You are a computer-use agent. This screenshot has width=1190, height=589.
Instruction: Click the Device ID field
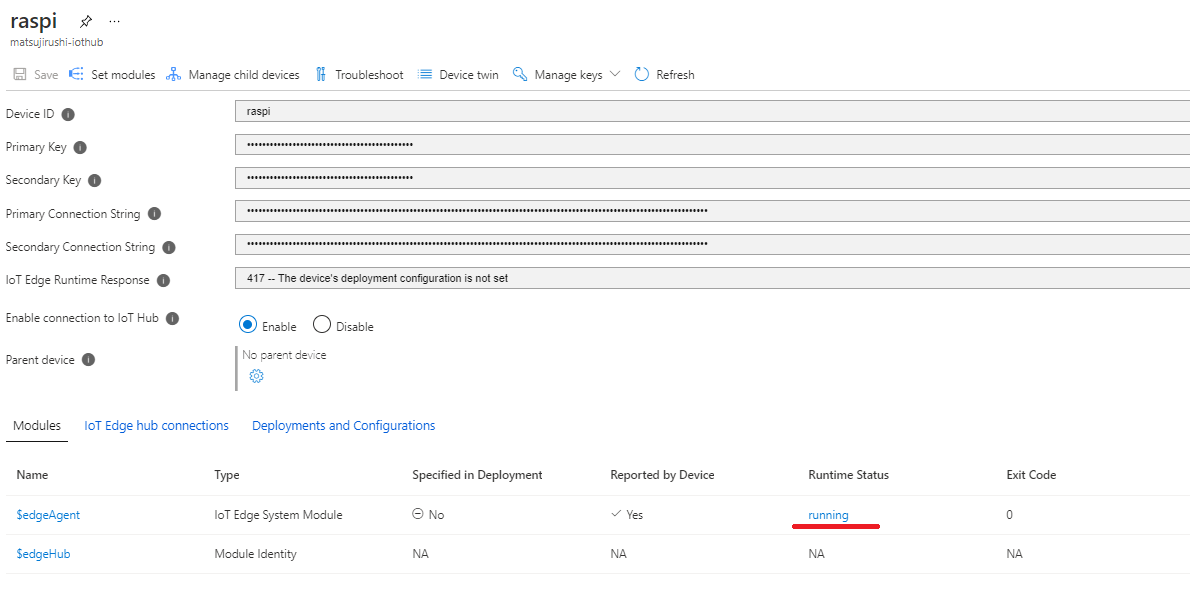[713, 112]
